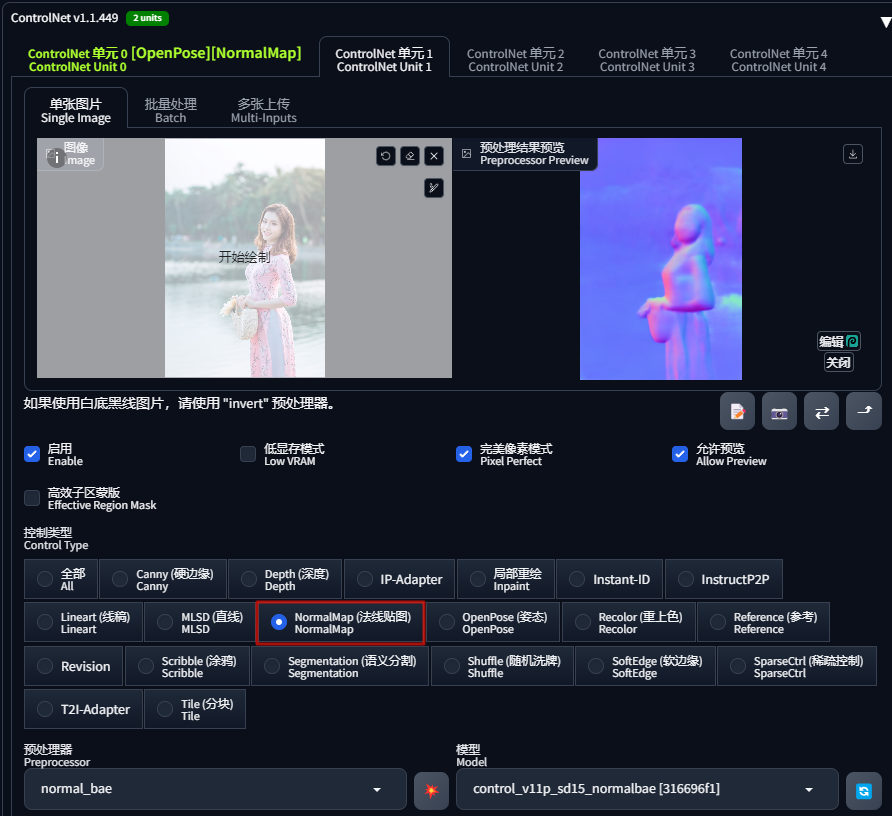Collapse ControlNet panel with triangle arrow
This screenshot has height=816, width=892.
885,22
